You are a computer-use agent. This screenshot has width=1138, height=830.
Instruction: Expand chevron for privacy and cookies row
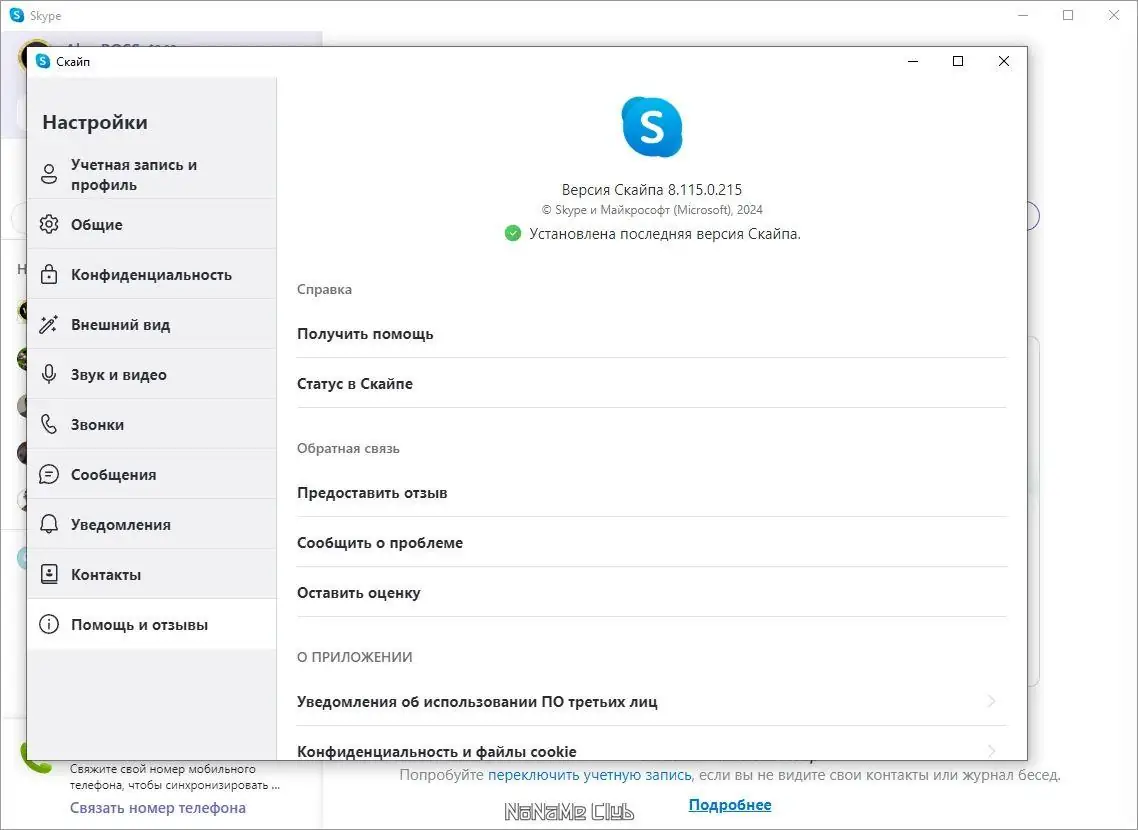[x=991, y=751]
